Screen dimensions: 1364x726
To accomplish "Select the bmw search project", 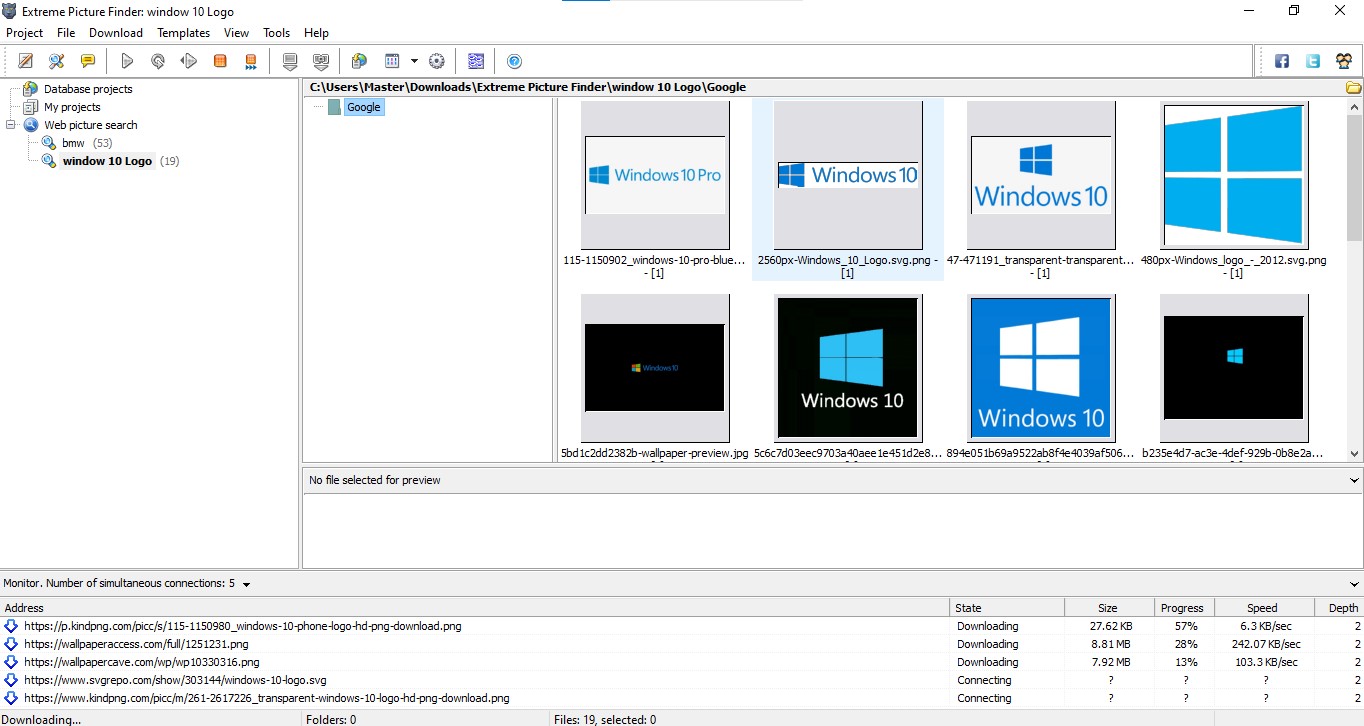I will point(73,143).
